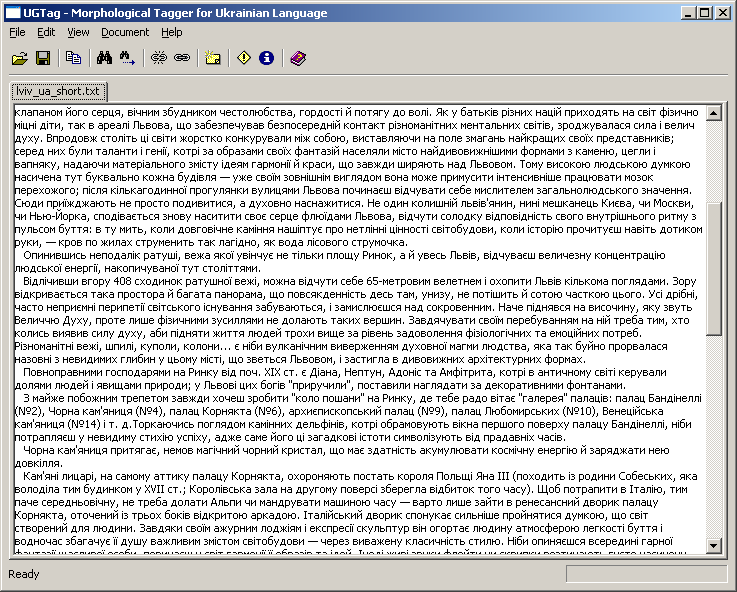Minimize the UGTag window

click(x=688, y=13)
